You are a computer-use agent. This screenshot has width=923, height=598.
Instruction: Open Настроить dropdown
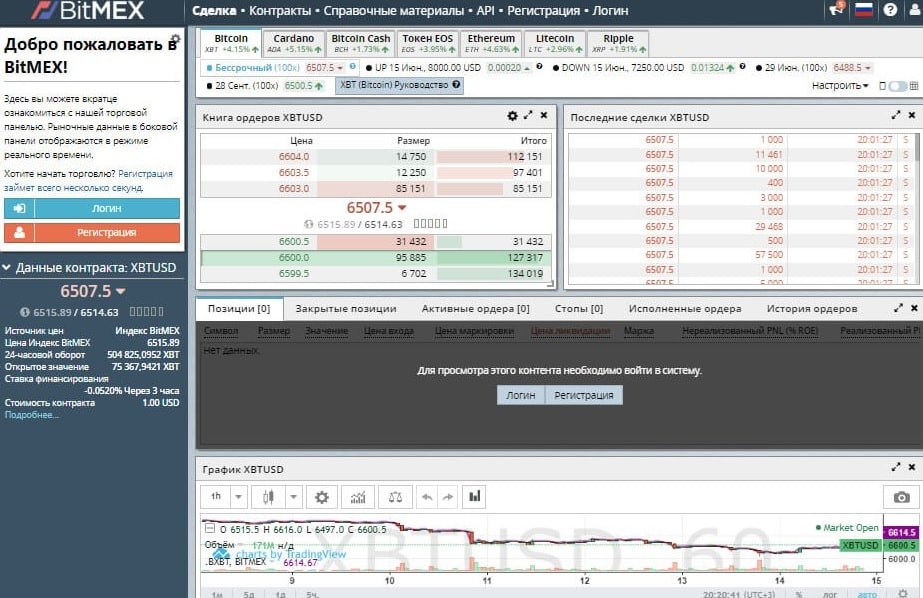[840, 85]
